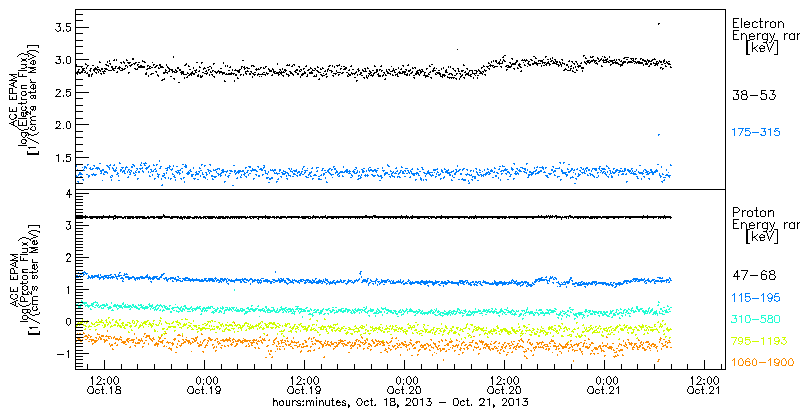Click the Electron legend heading
The image size is (800, 410).
pos(758,23)
